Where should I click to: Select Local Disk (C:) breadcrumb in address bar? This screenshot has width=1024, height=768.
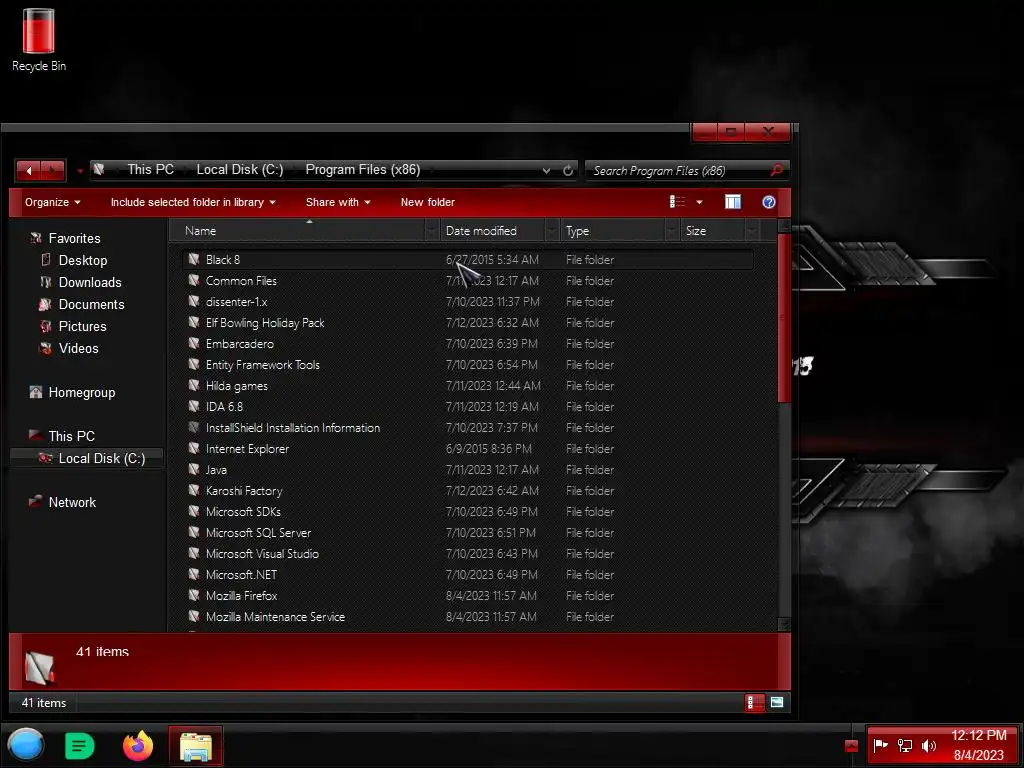pyautogui.click(x=240, y=170)
